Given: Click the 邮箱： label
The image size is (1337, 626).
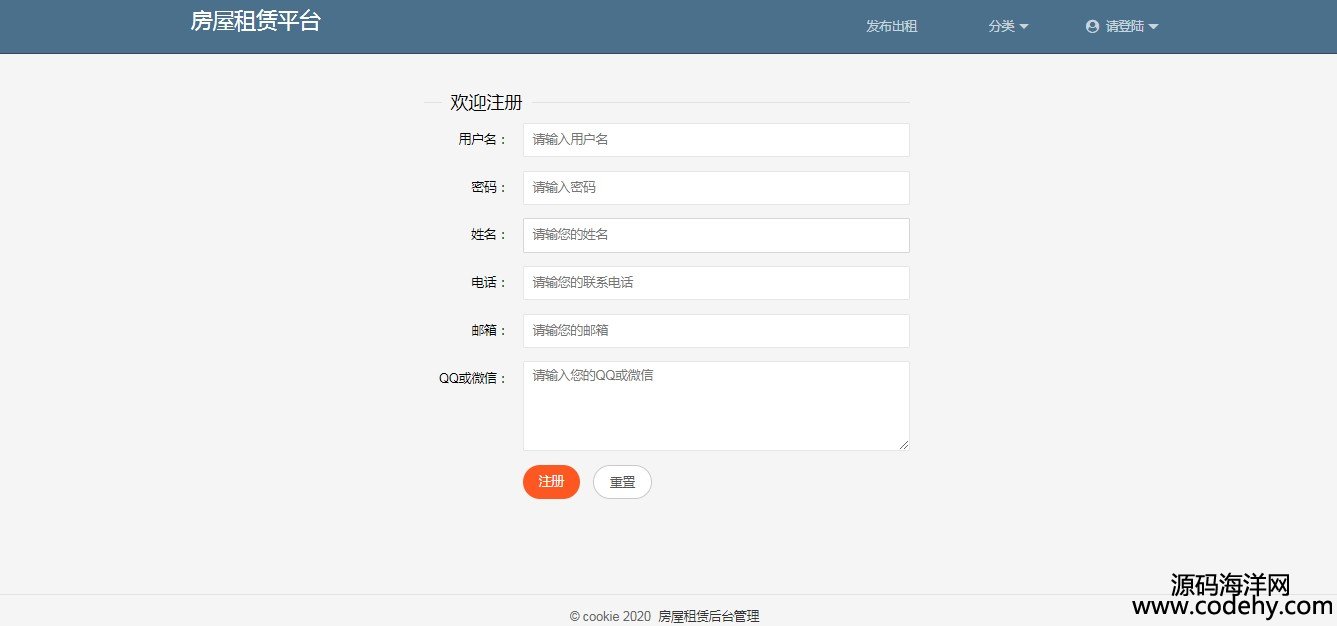Looking at the screenshot, I should 489,331.
